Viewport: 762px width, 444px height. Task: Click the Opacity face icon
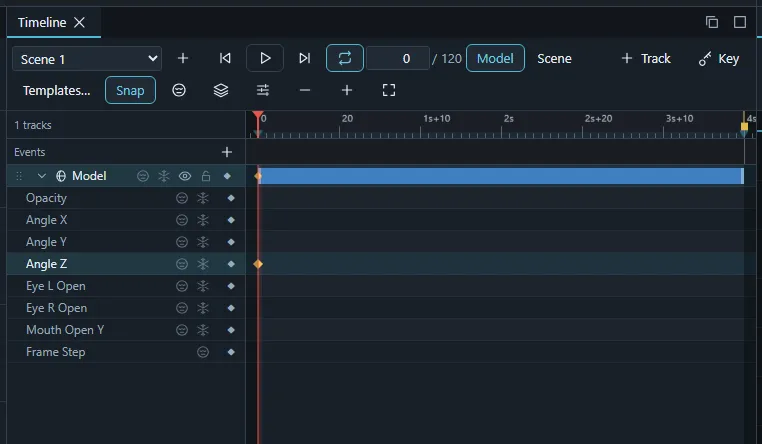182,198
